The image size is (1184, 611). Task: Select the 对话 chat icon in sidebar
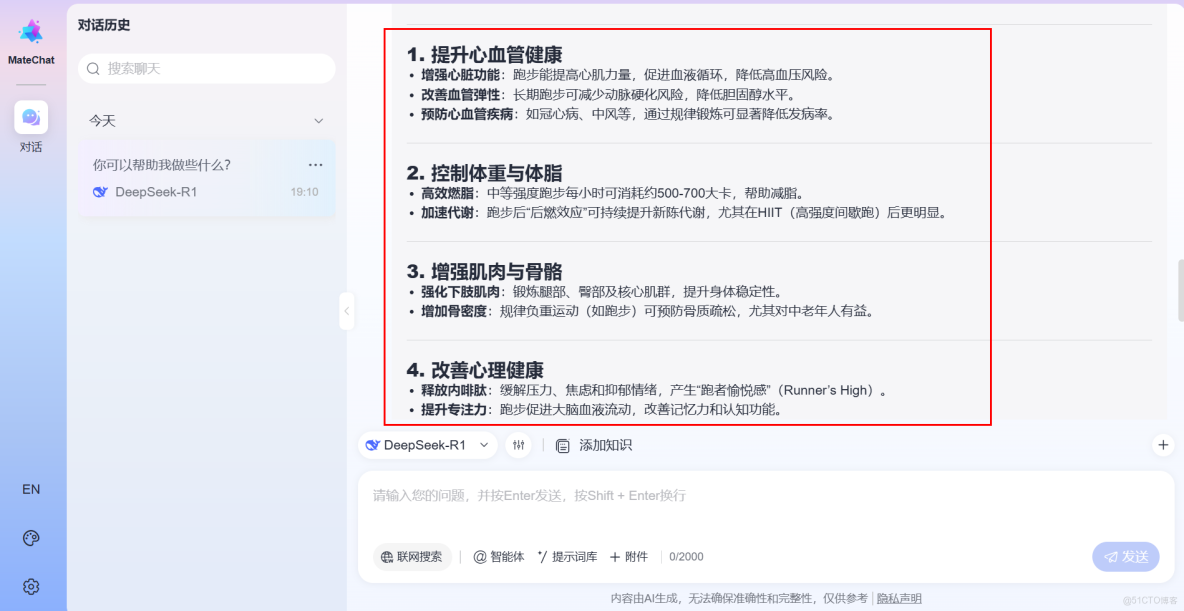31,118
